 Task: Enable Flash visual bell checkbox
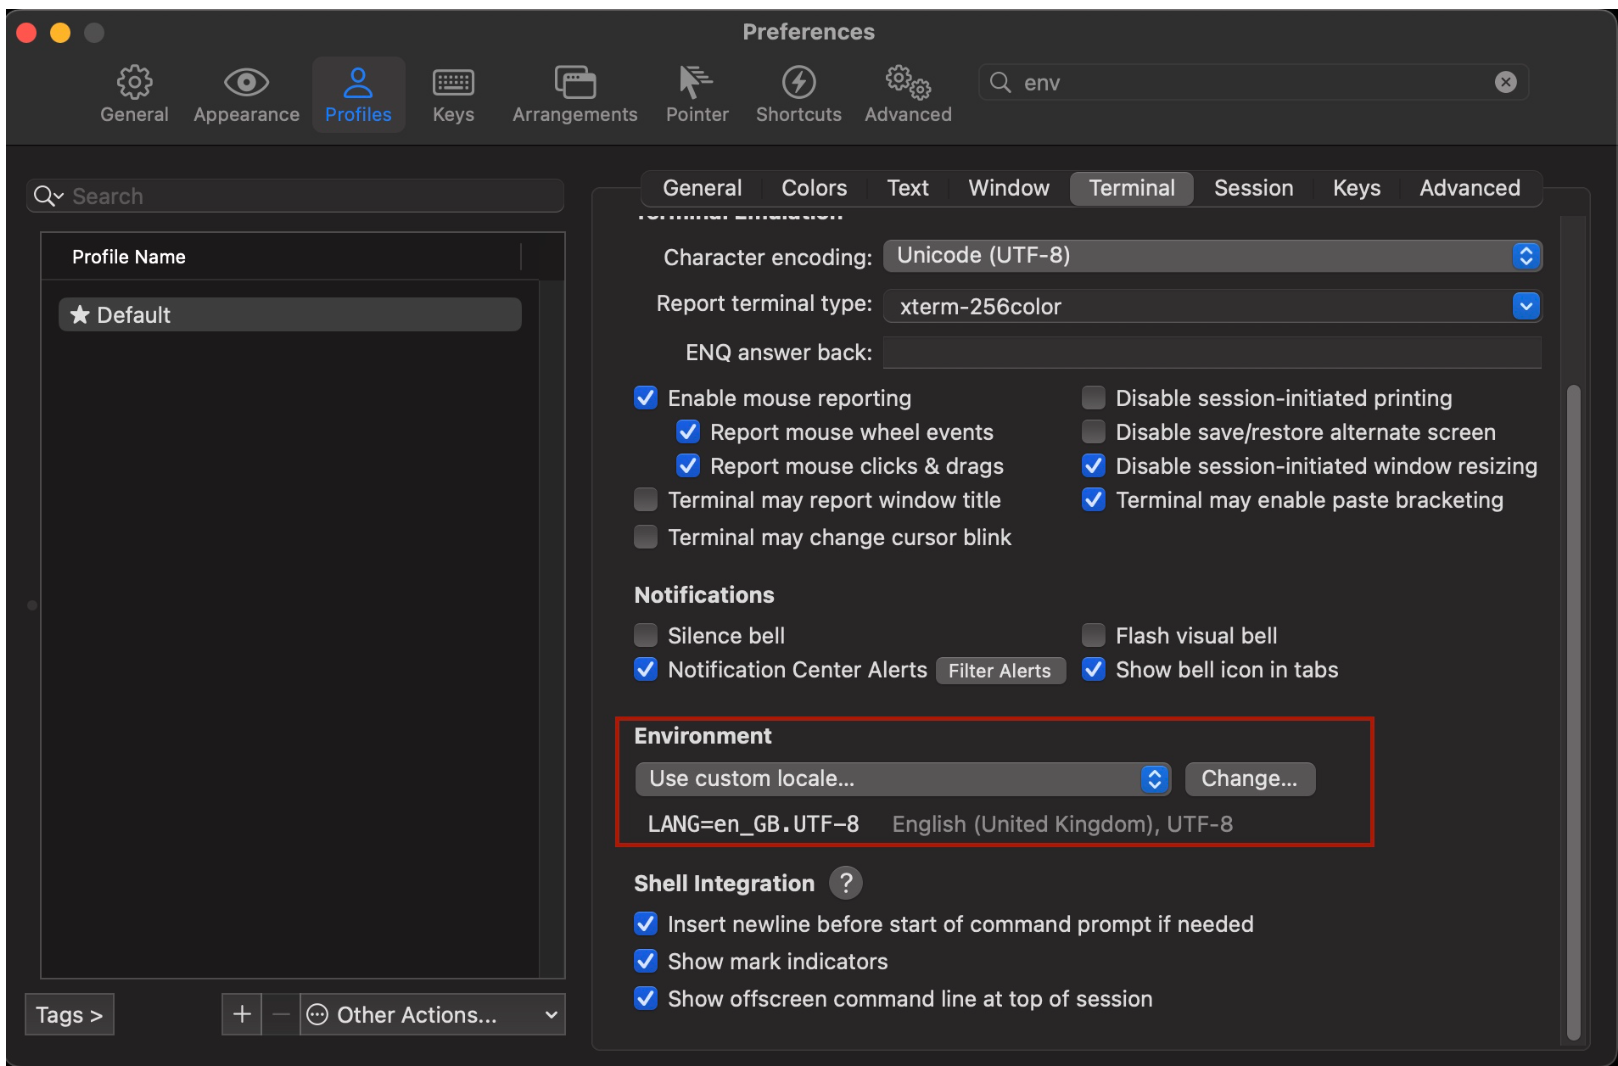coord(1094,636)
